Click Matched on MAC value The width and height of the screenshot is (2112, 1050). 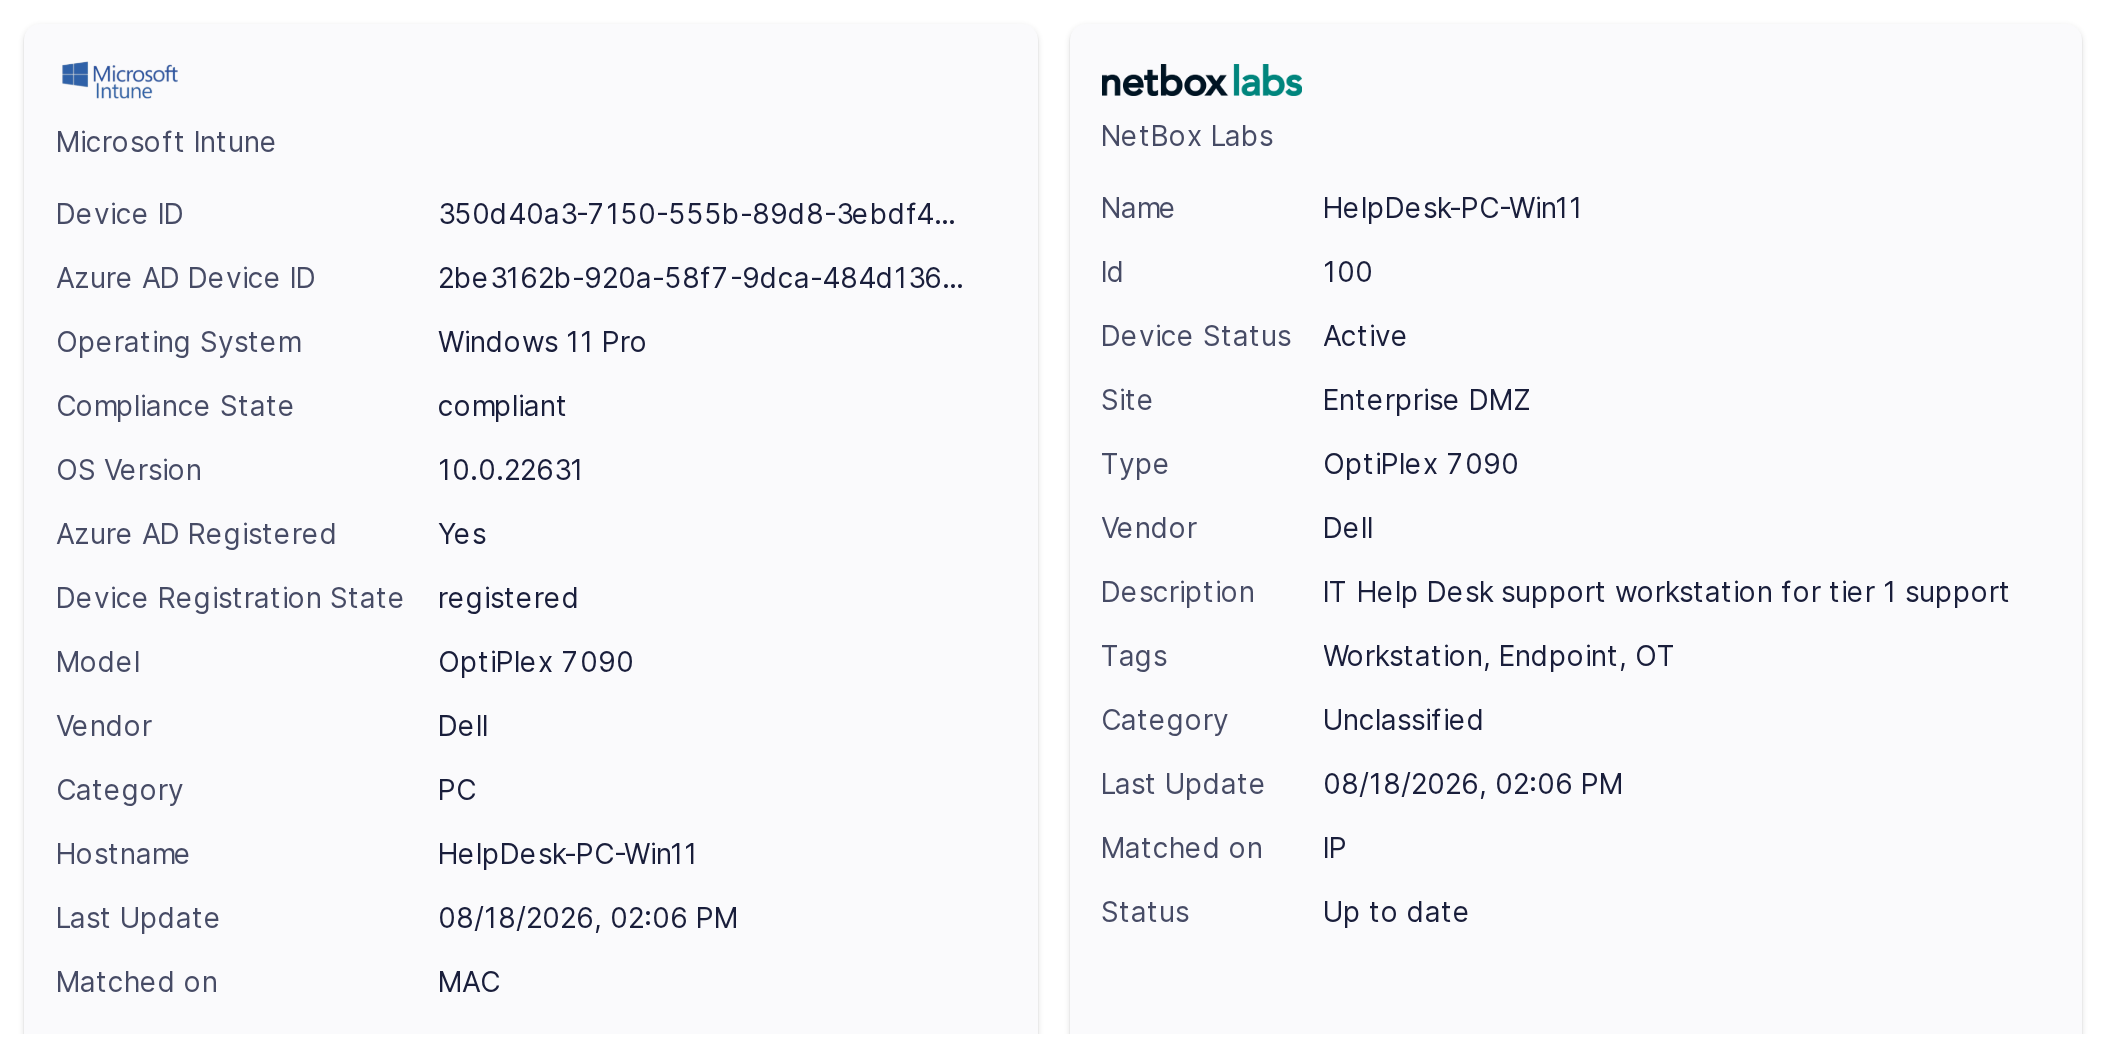point(469,982)
